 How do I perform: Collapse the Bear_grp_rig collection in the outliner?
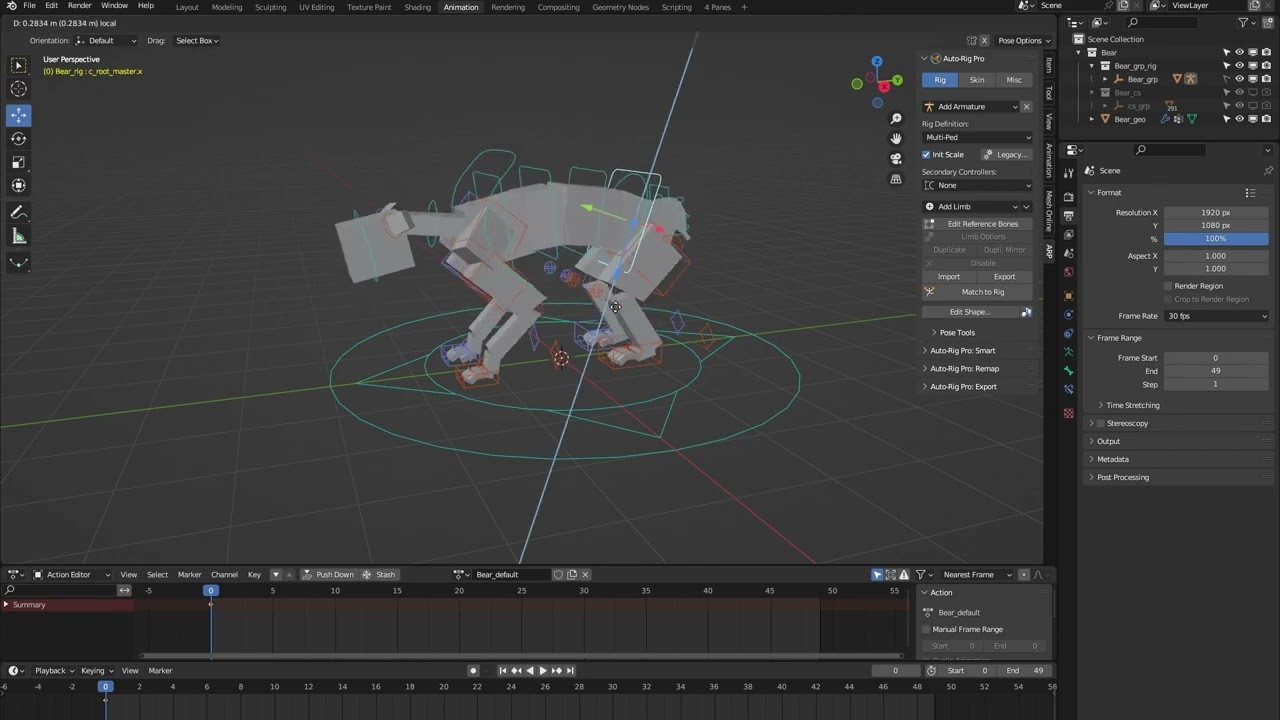(1092, 66)
